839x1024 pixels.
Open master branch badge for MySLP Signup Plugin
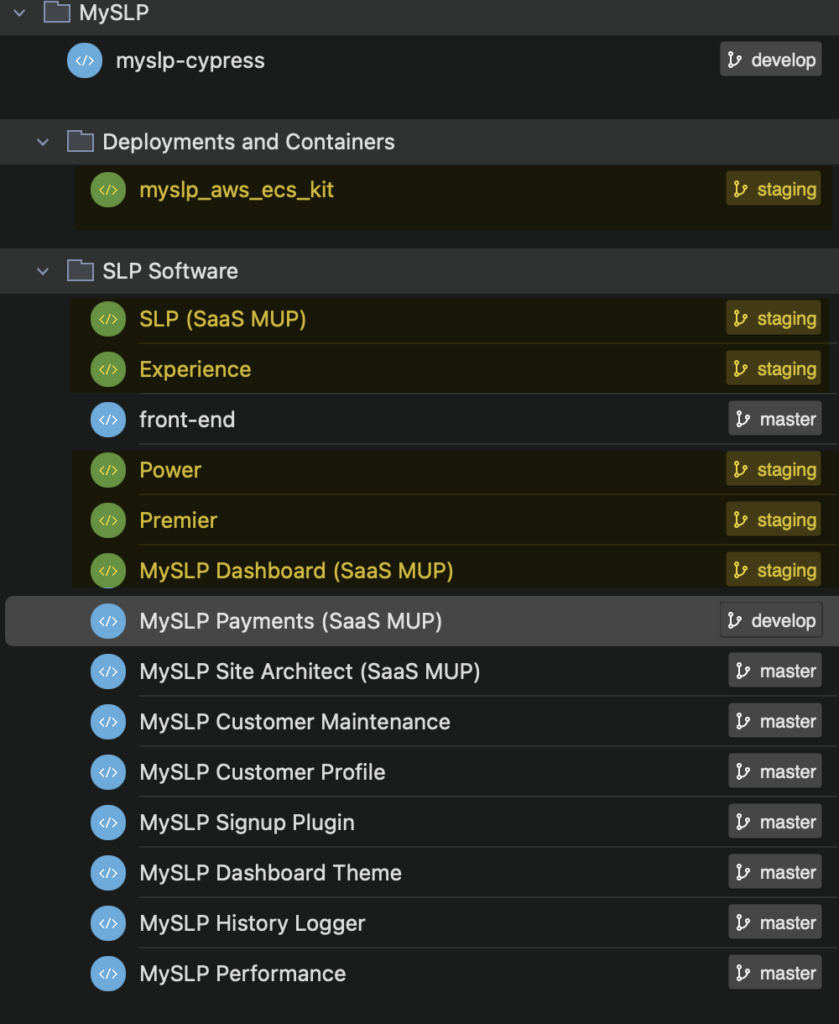(775, 822)
